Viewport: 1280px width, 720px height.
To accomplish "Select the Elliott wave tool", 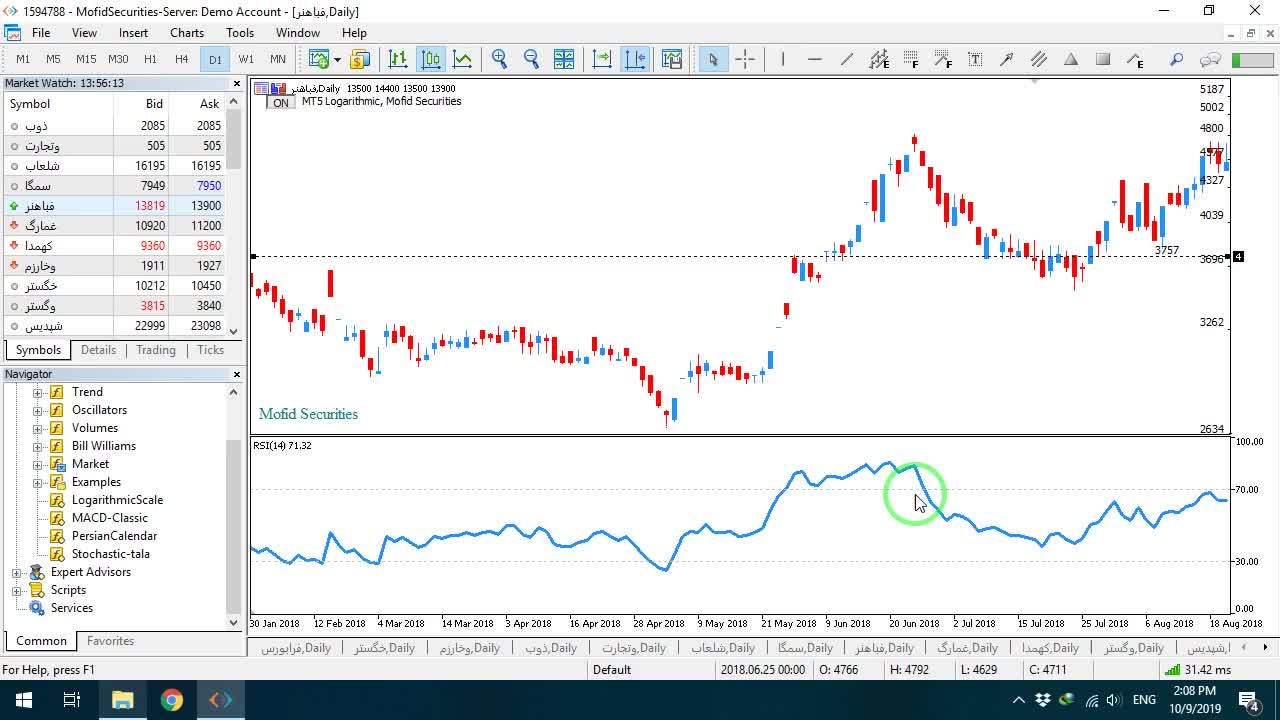I will [1135, 60].
